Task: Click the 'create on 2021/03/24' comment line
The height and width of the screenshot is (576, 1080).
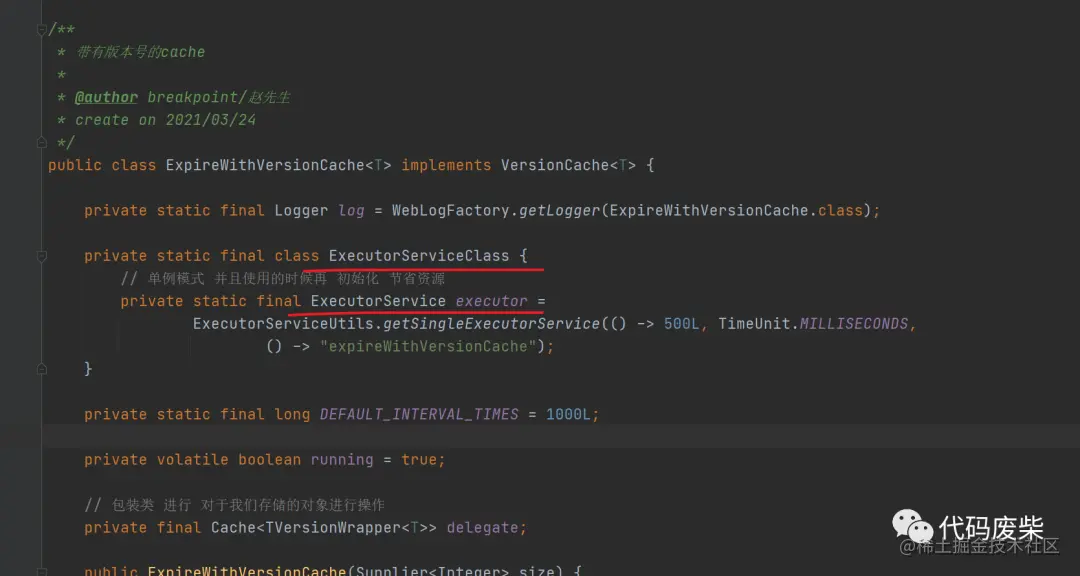Action: pos(165,120)
